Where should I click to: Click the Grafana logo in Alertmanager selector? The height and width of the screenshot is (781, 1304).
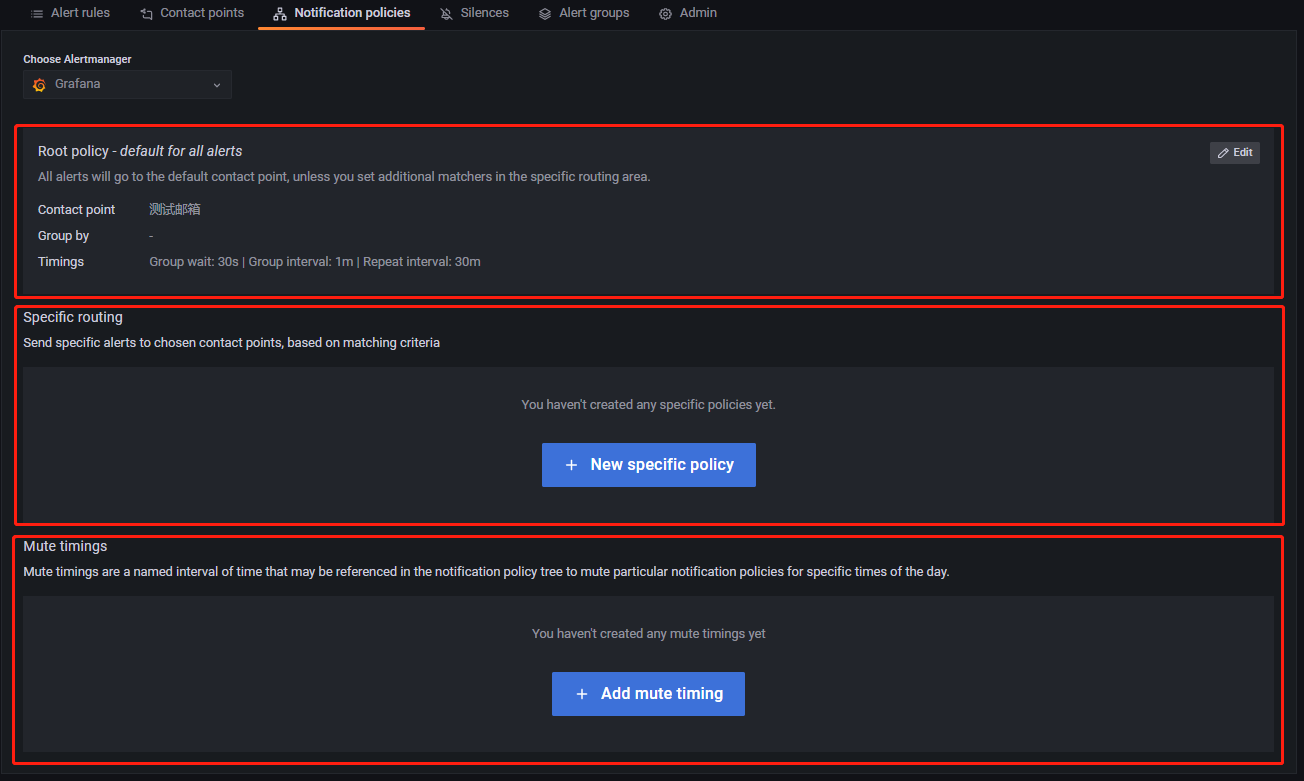click(x=40, y=85)
